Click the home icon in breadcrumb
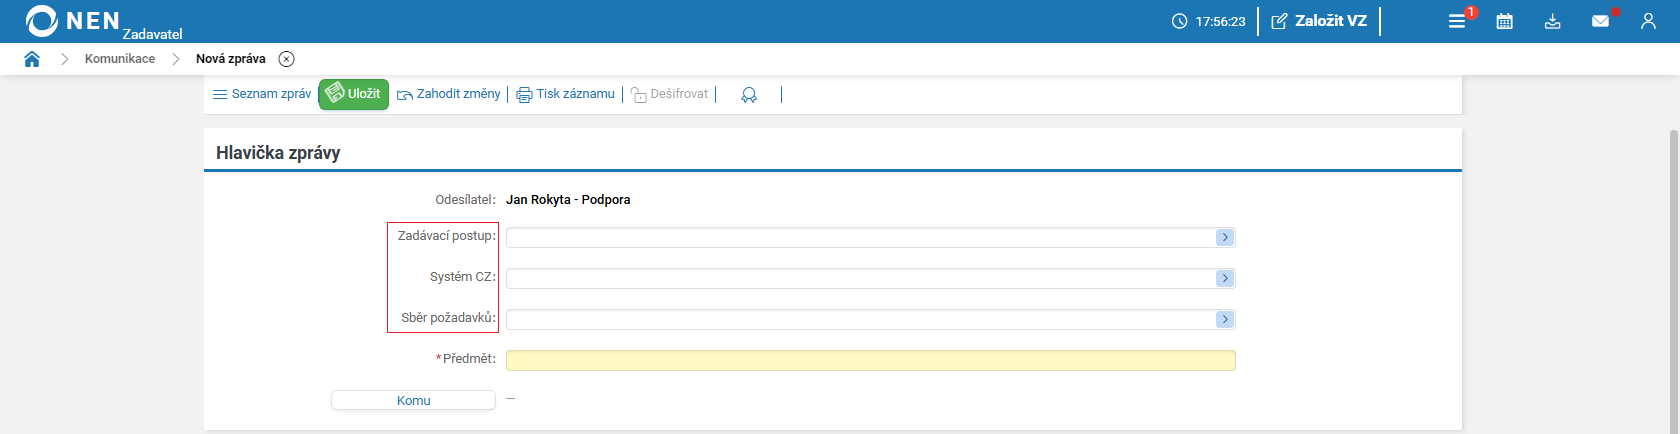 (x=32, y=59)
